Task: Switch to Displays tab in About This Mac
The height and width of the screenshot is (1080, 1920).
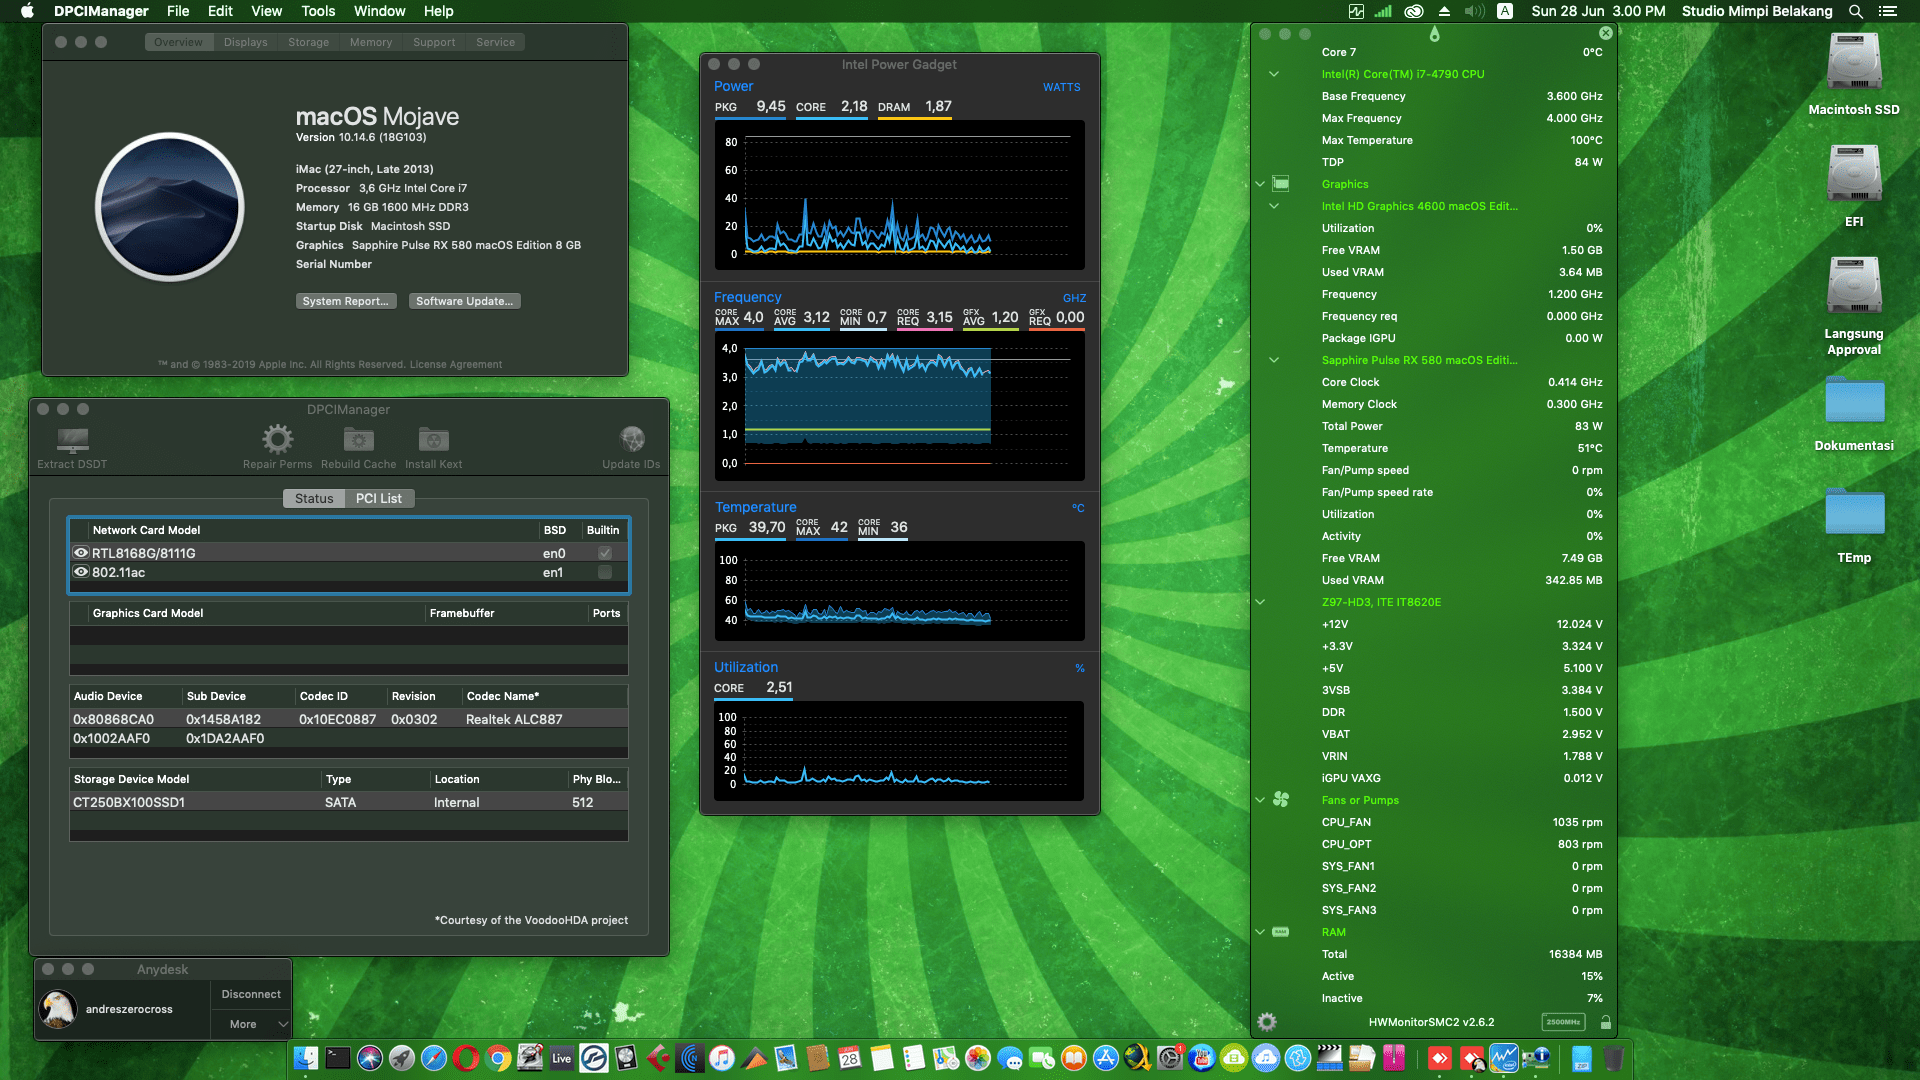Action: pos(245,42)
